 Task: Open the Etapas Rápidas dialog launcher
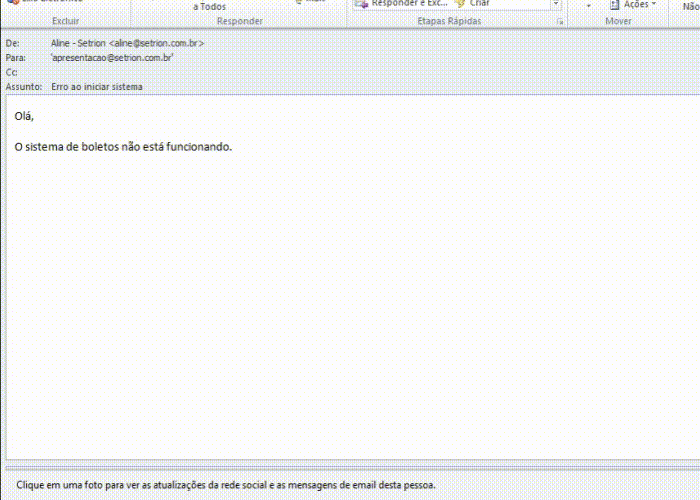point(560,21)
